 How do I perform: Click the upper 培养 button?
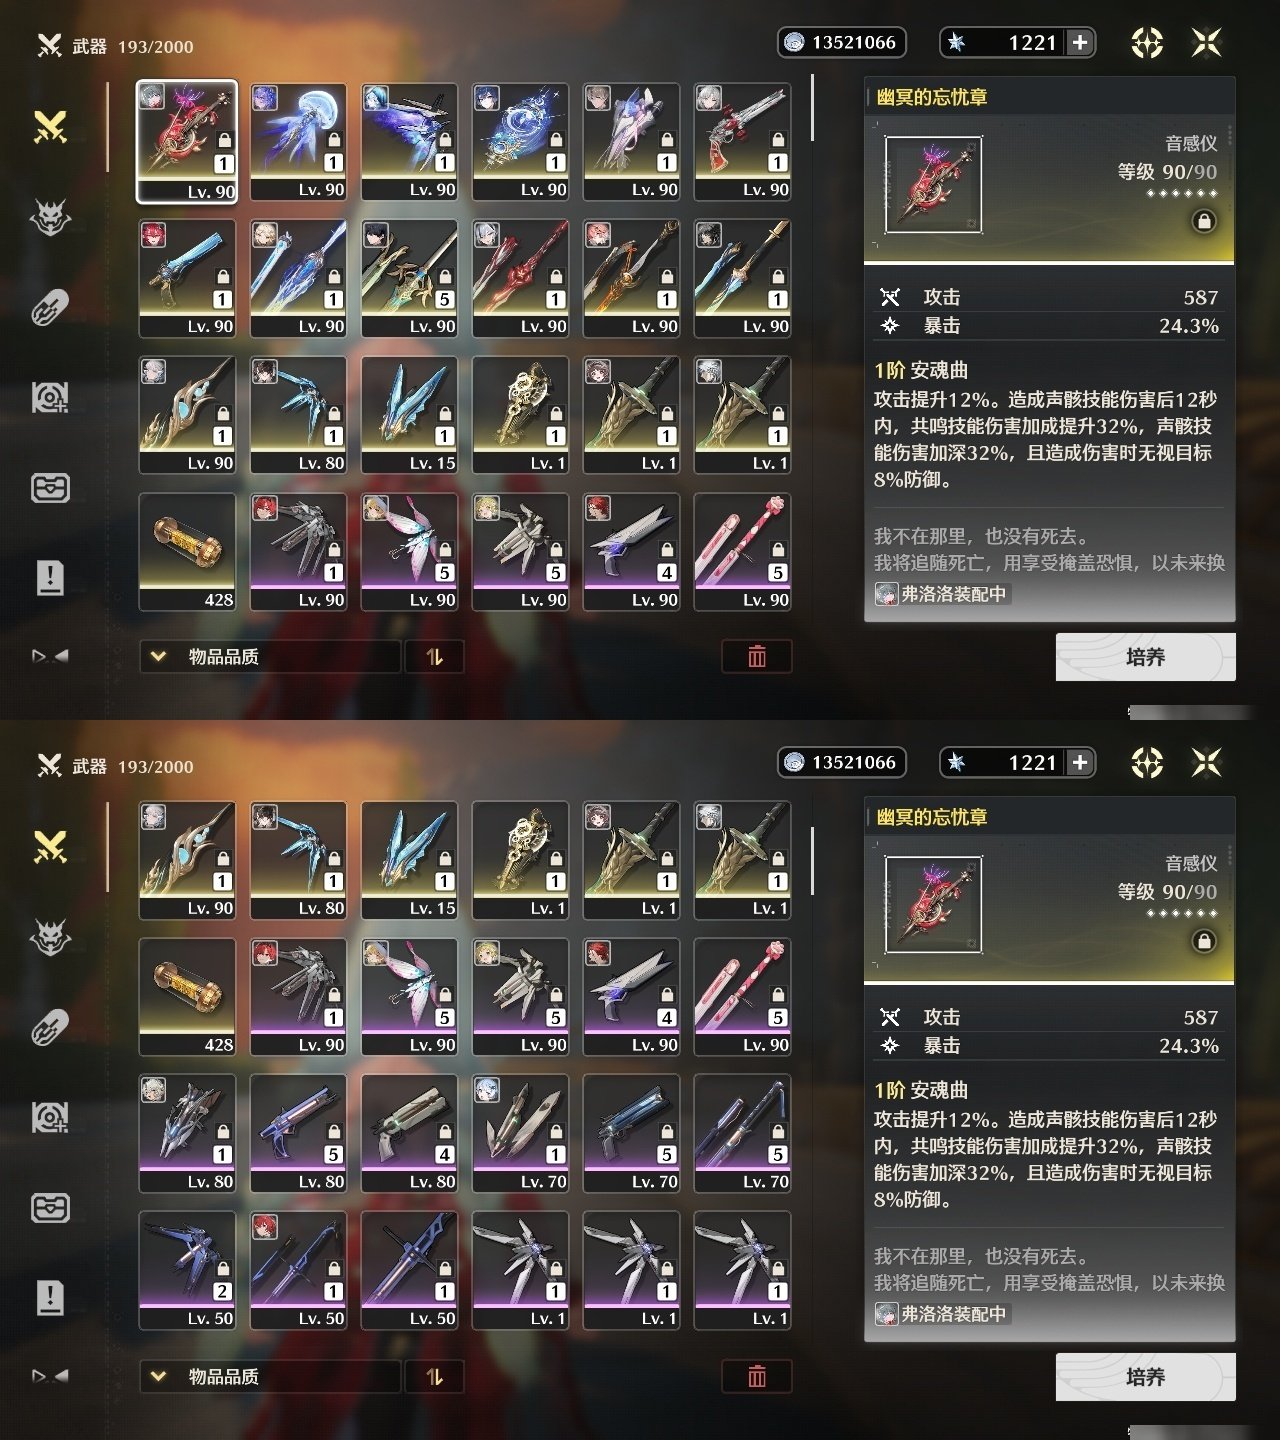point(1145,657)
